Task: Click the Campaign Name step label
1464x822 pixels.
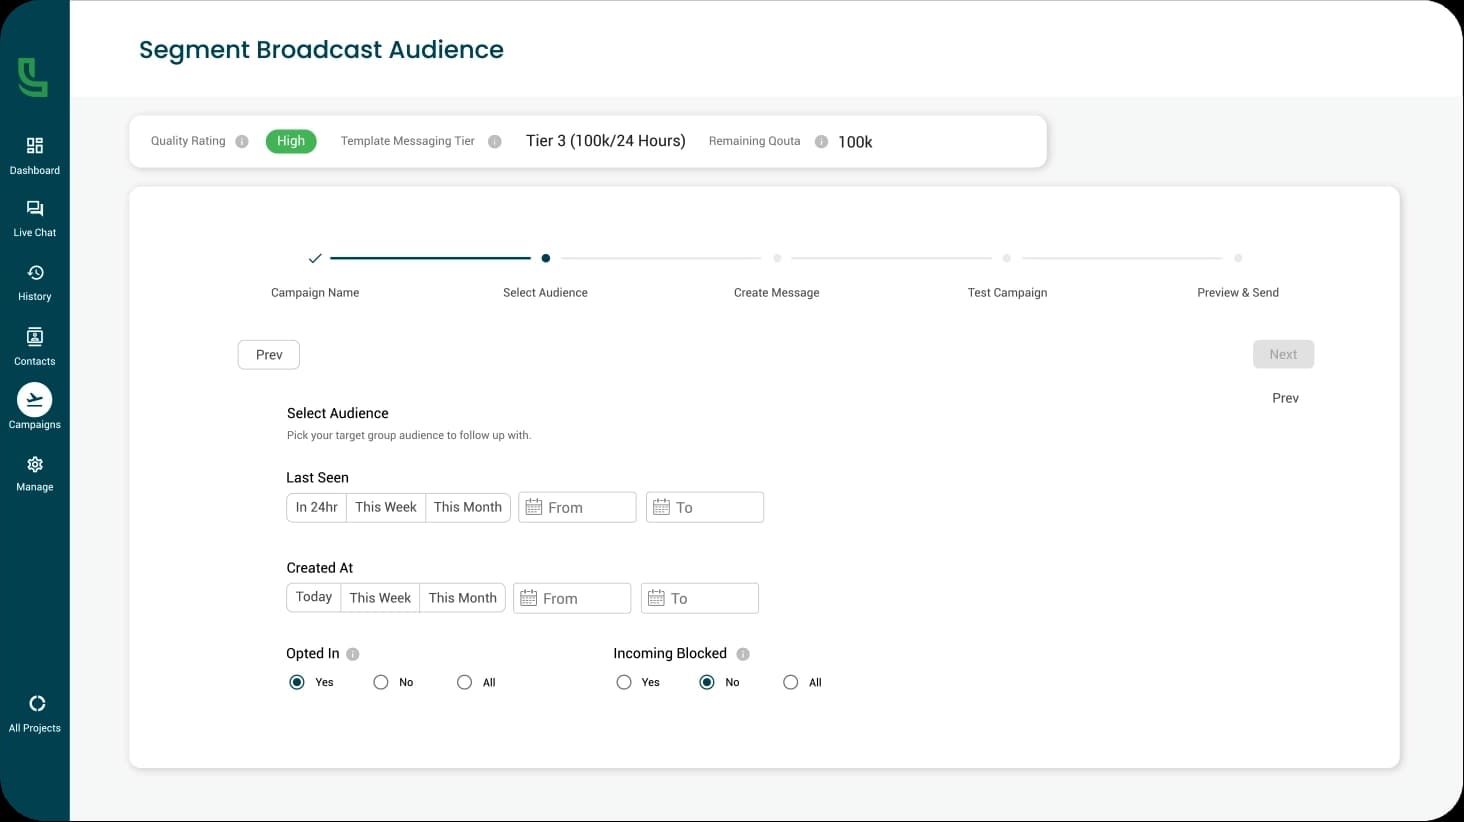Action: click(x=315, y=293)
